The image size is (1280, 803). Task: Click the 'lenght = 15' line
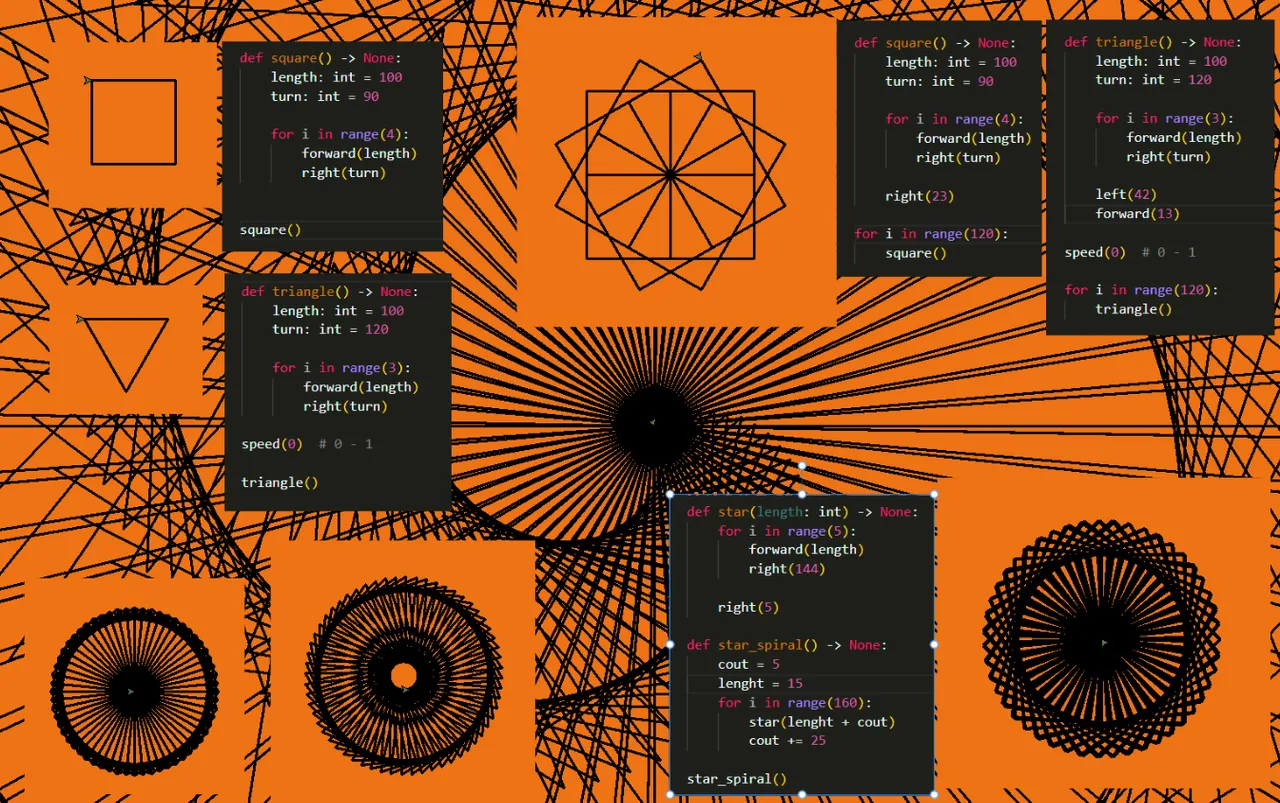click(x=760, y=683)
